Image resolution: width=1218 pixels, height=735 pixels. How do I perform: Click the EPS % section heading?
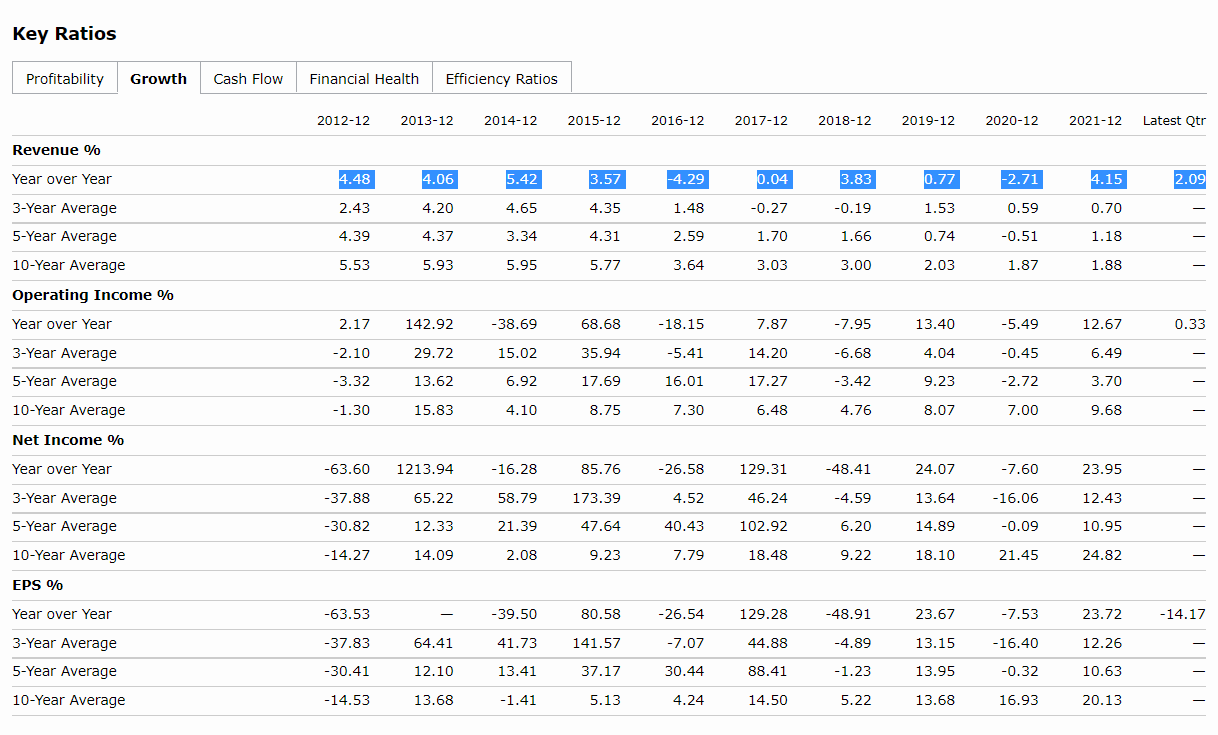coord(37,585)
